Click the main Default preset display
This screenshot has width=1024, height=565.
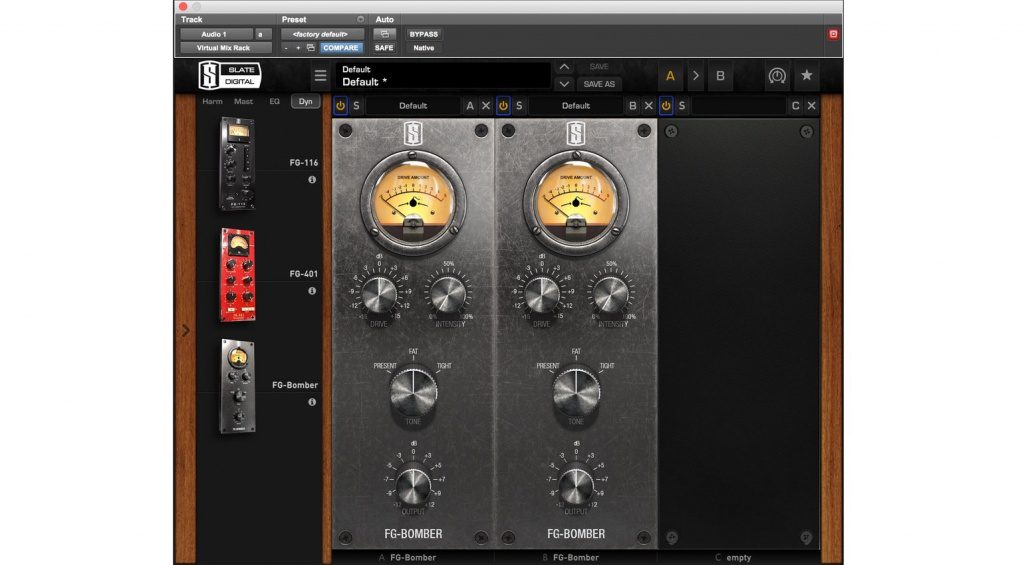coord(443,76)
